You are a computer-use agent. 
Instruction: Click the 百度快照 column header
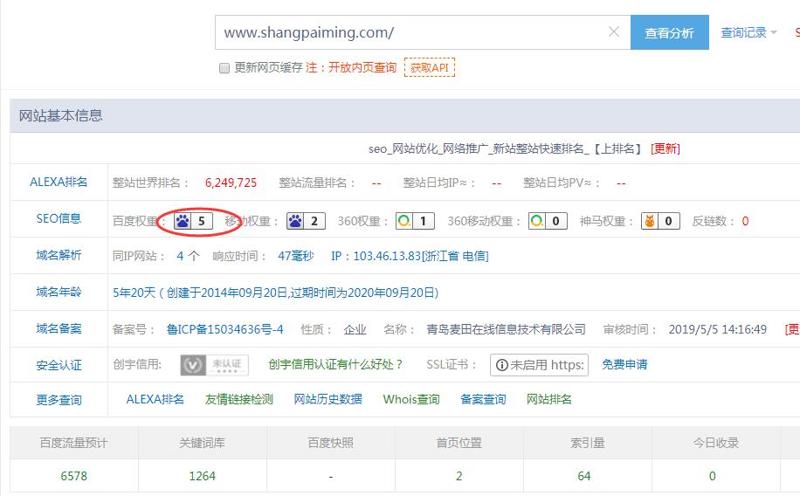coord(331,442)
